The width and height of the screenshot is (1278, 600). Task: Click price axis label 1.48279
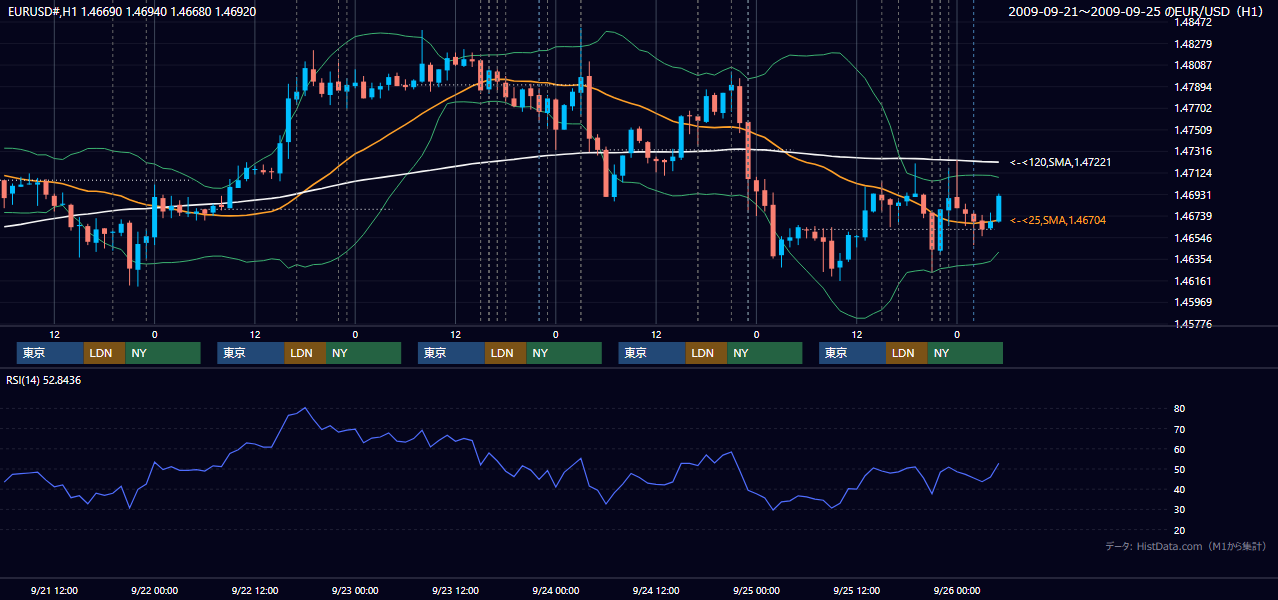point(1193,44)
